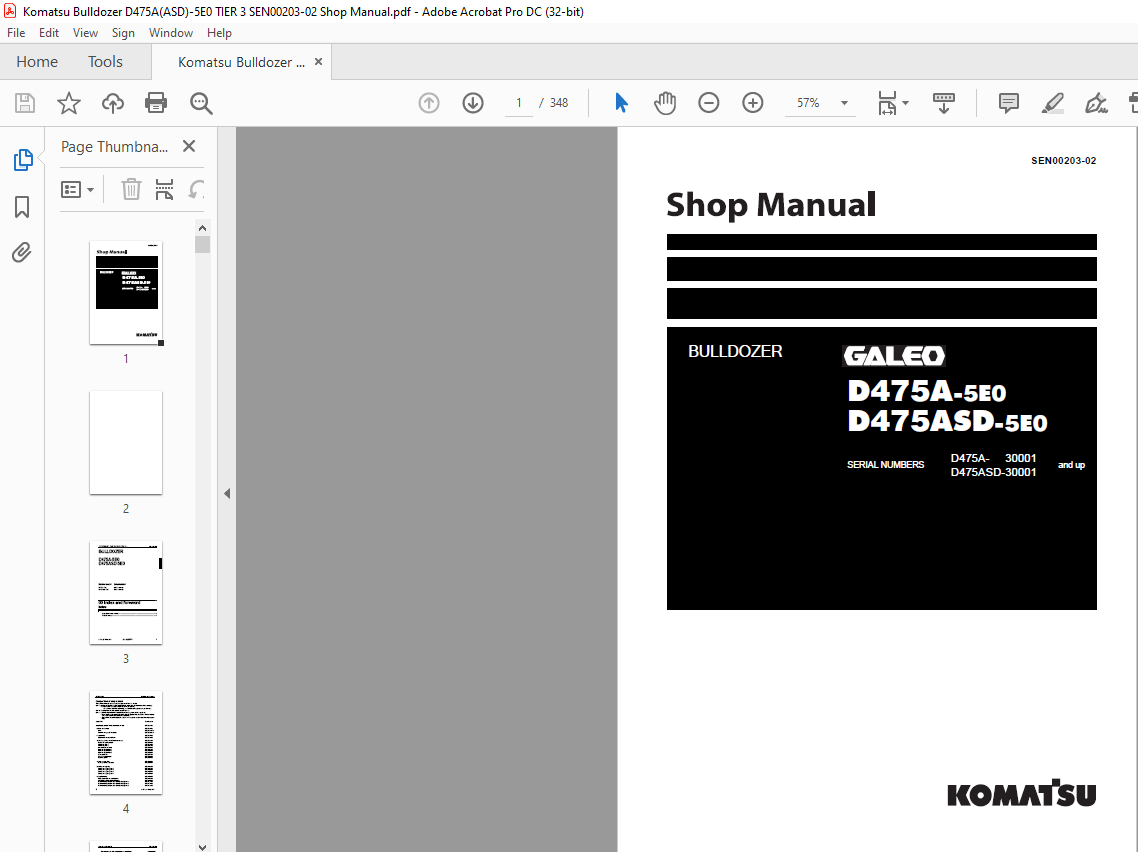The height and width of the screenshot is (852, 1138).
Task: Open the Sign menu
Action: click(x=123, y=33)
